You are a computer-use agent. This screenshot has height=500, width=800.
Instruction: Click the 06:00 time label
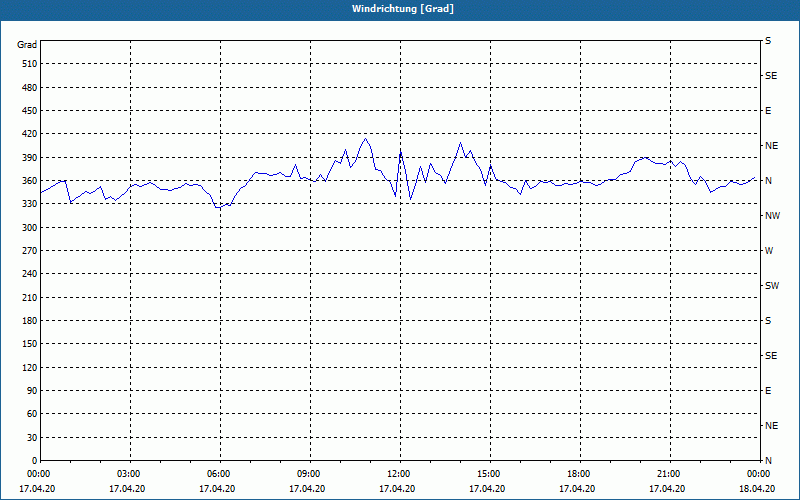pyautogui.click(x=220, y=474)
